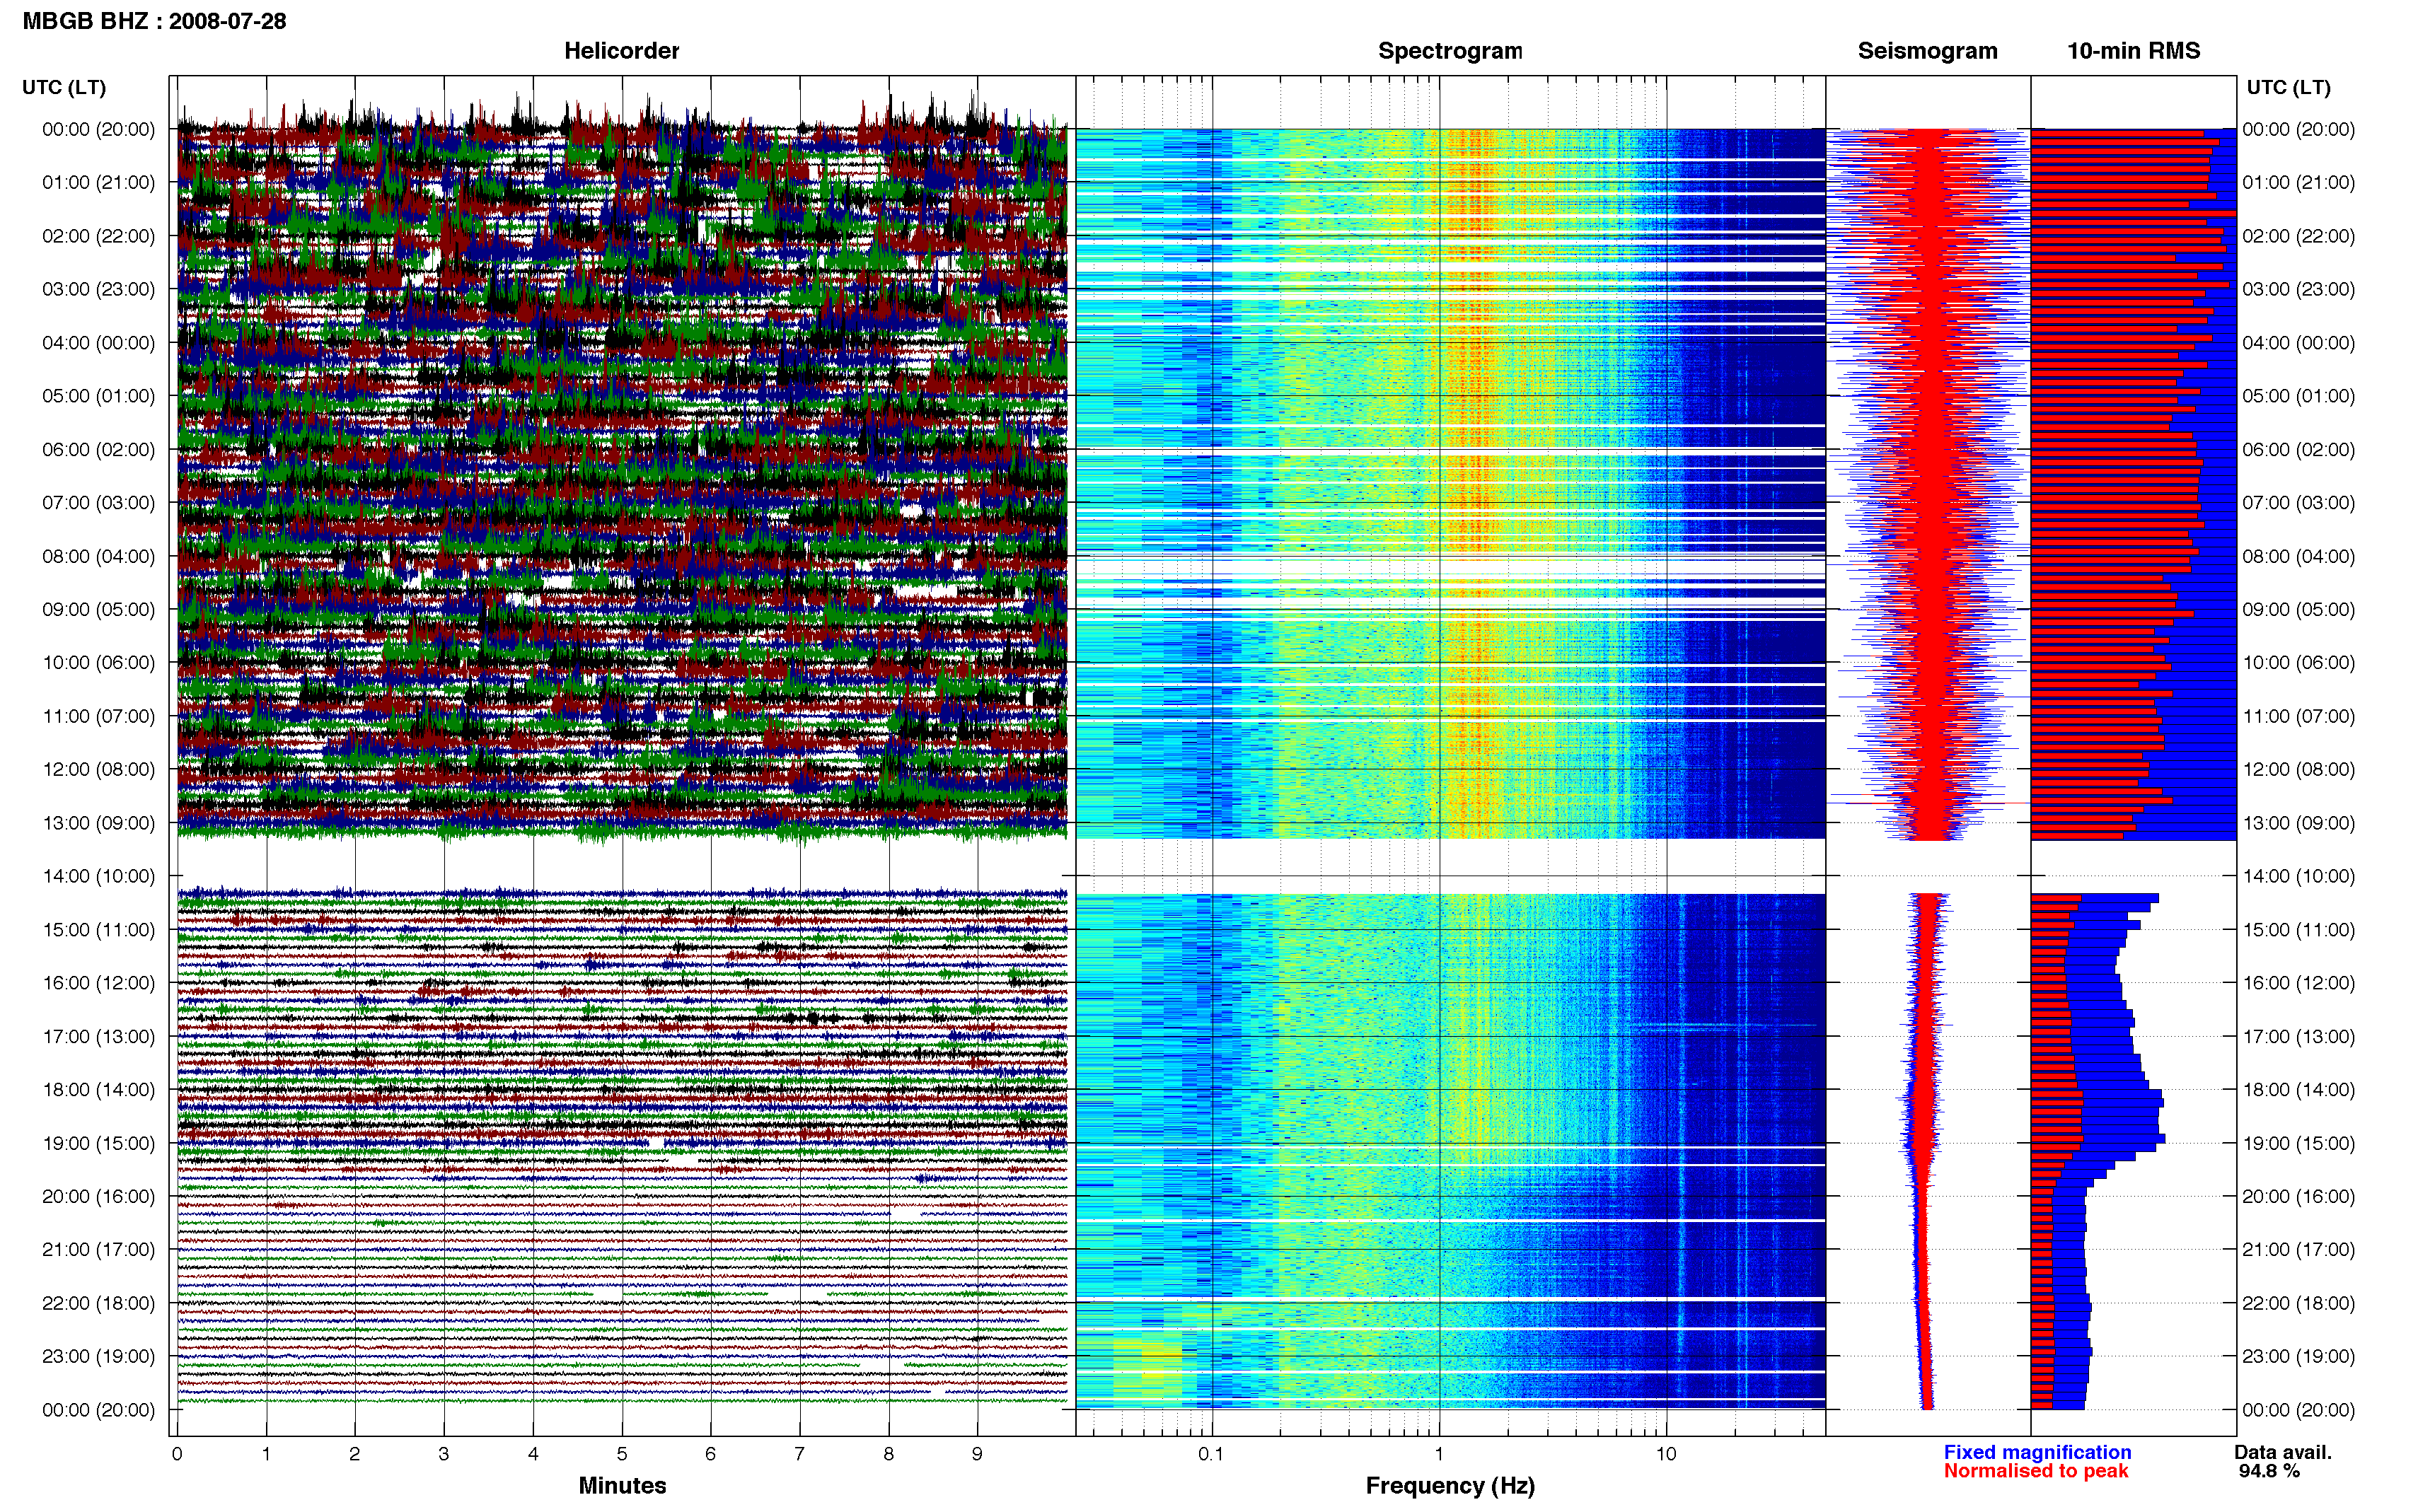The image size is (2418, 1512).
Task: Select tick "8" on the Minutes axis
Action: pyautogui.click(x=889, y=1455)
